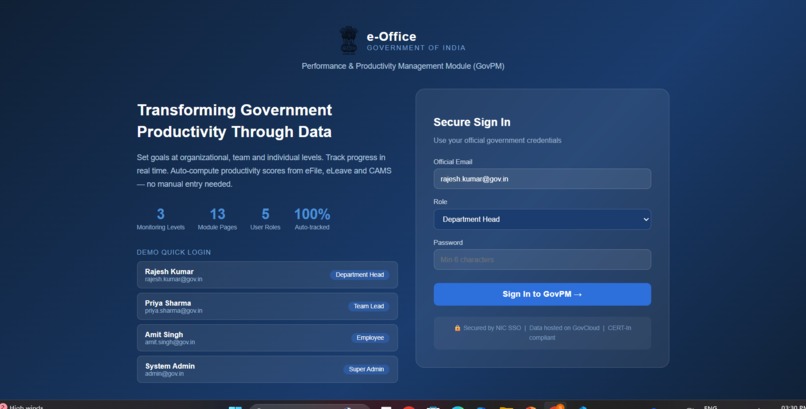Click the 5 User Roles stat
Viewport: 806px width, 409px height.
point(265,218)
